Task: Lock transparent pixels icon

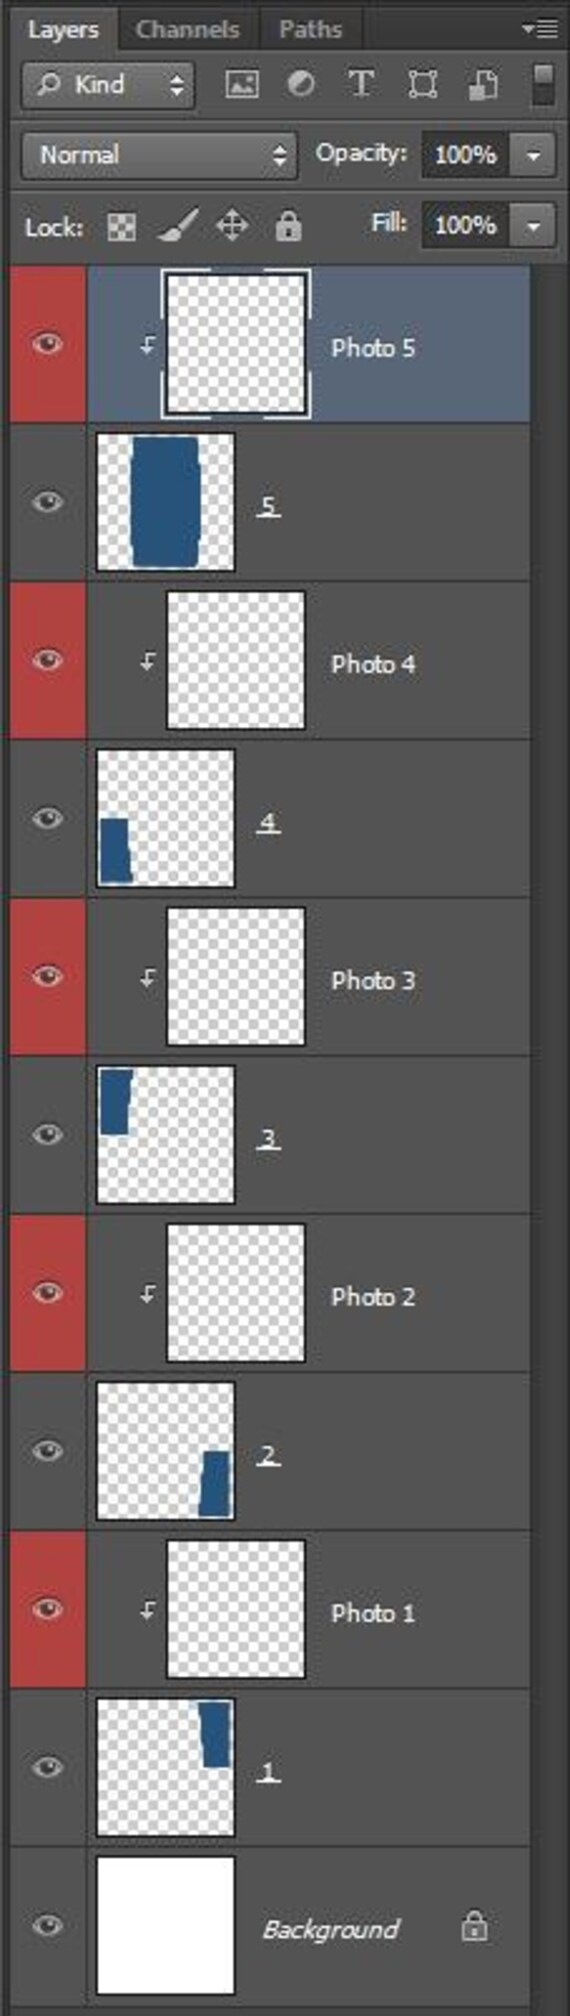Action: [122, 227]
